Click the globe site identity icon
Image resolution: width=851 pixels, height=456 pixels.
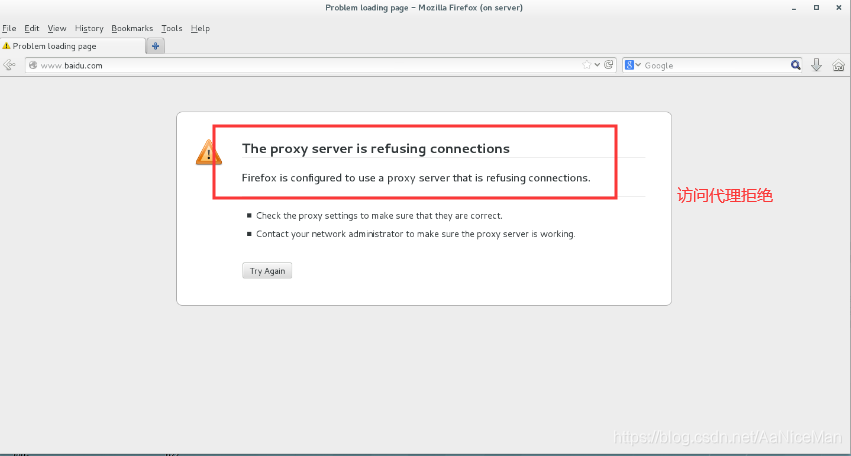33,65
